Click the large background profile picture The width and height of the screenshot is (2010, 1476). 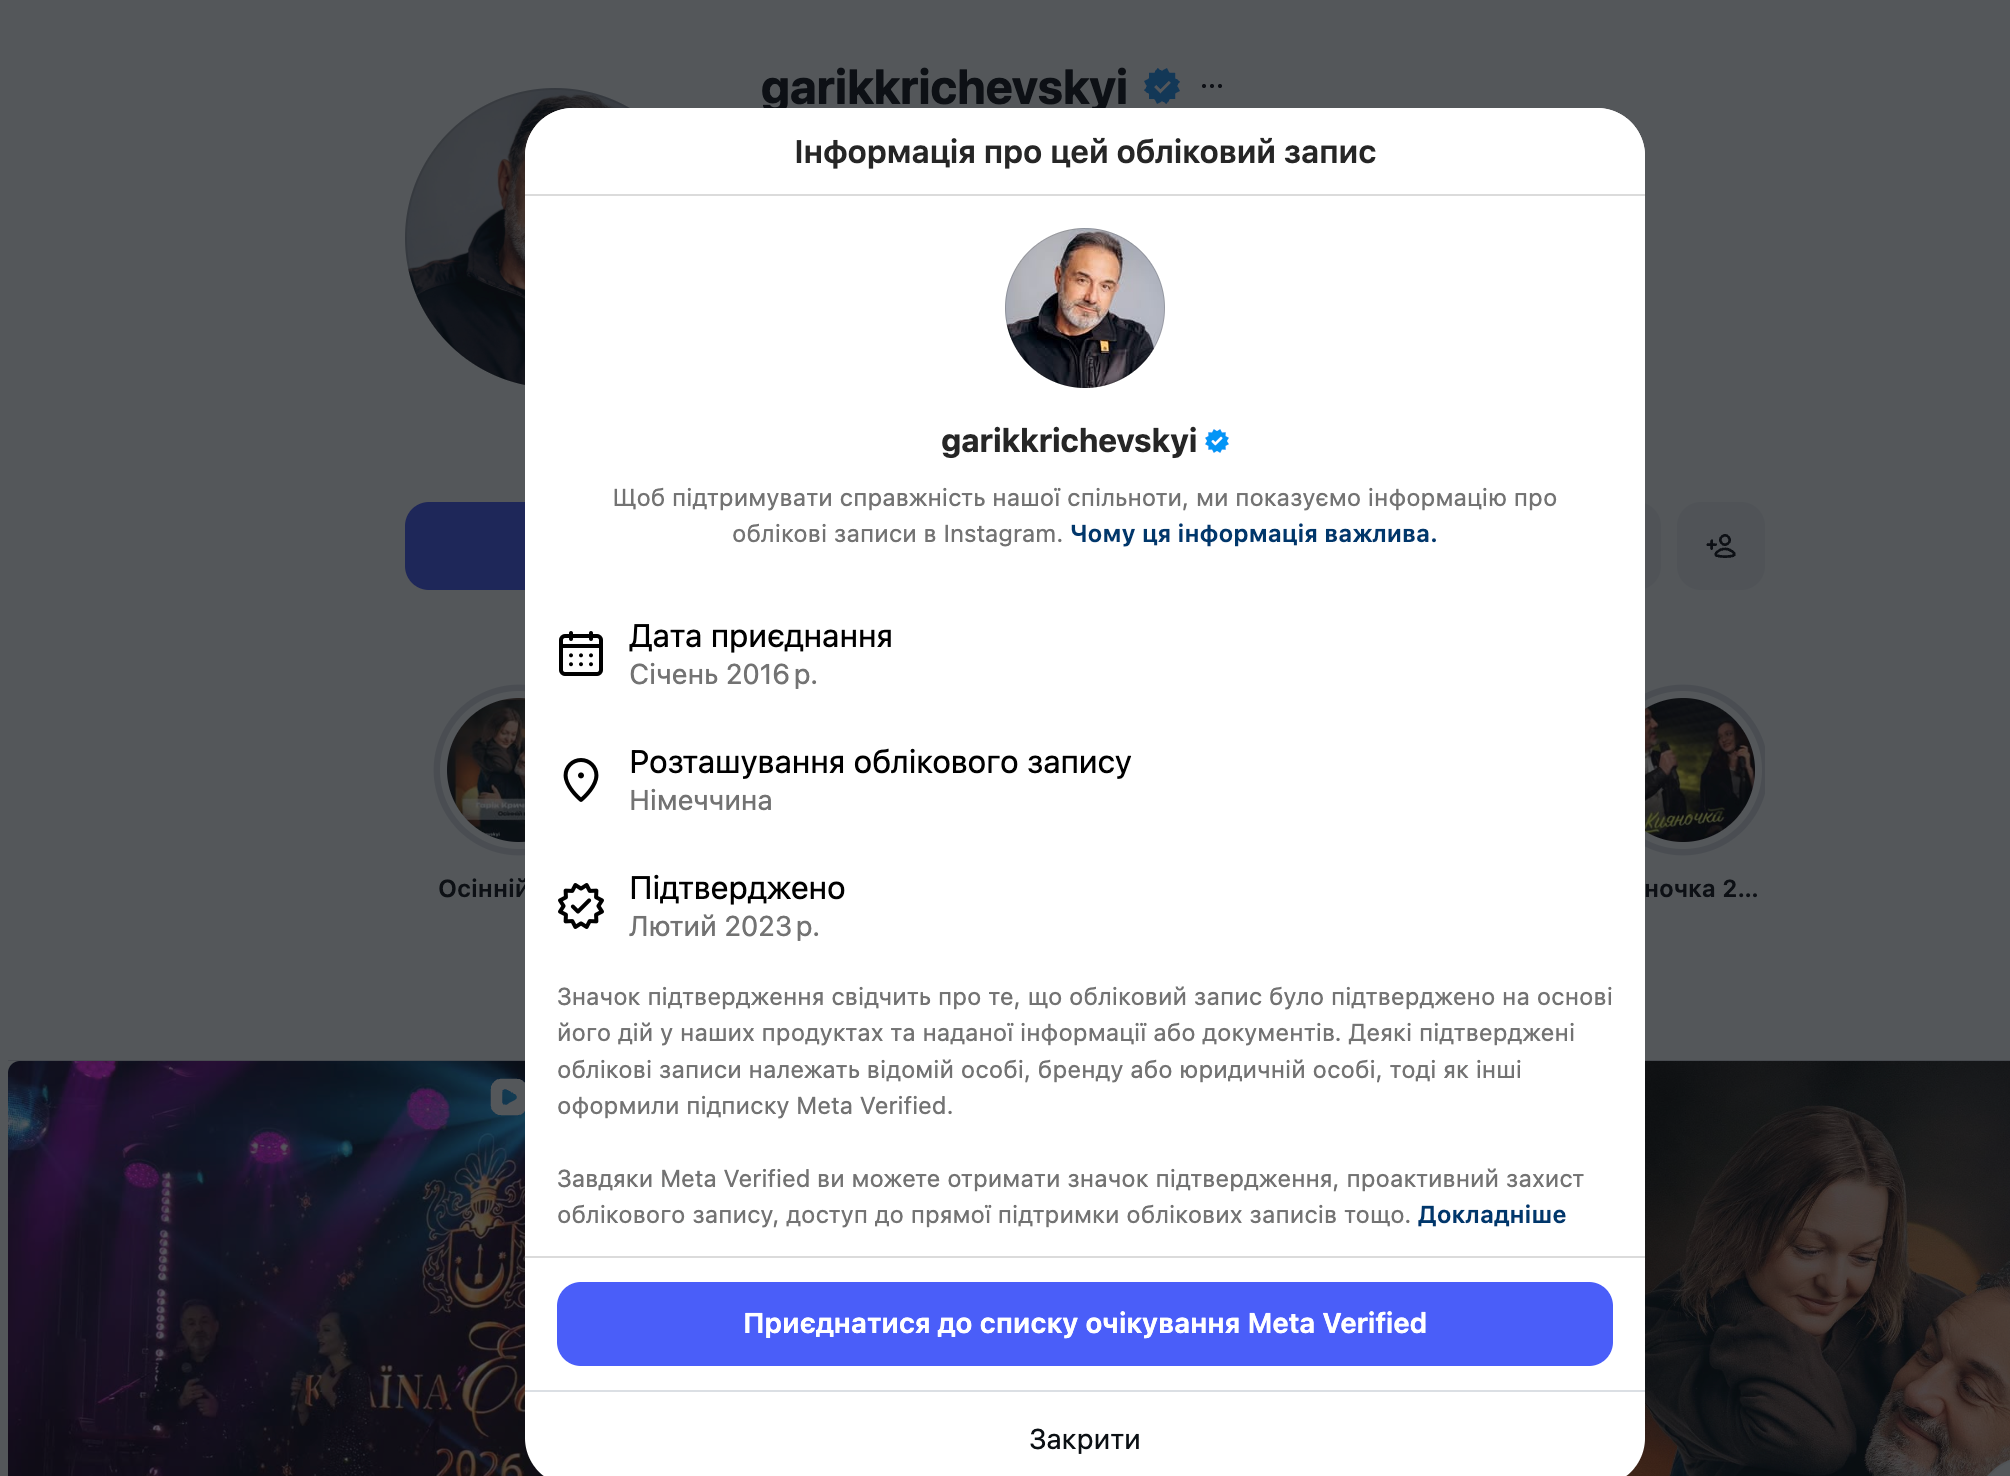pyautogui.click(x=465, y=238)
